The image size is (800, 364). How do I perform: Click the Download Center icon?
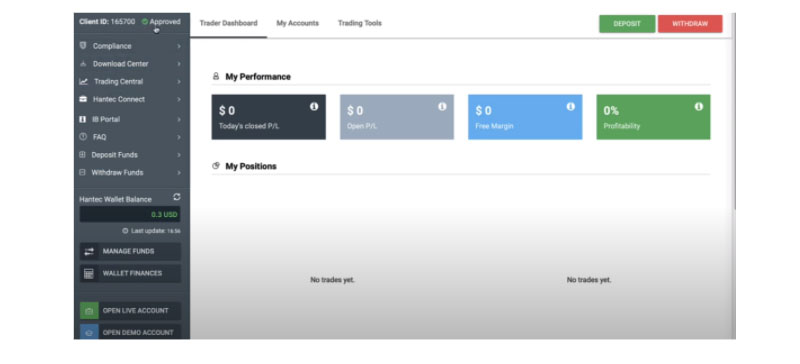click(x=83, y=64)
